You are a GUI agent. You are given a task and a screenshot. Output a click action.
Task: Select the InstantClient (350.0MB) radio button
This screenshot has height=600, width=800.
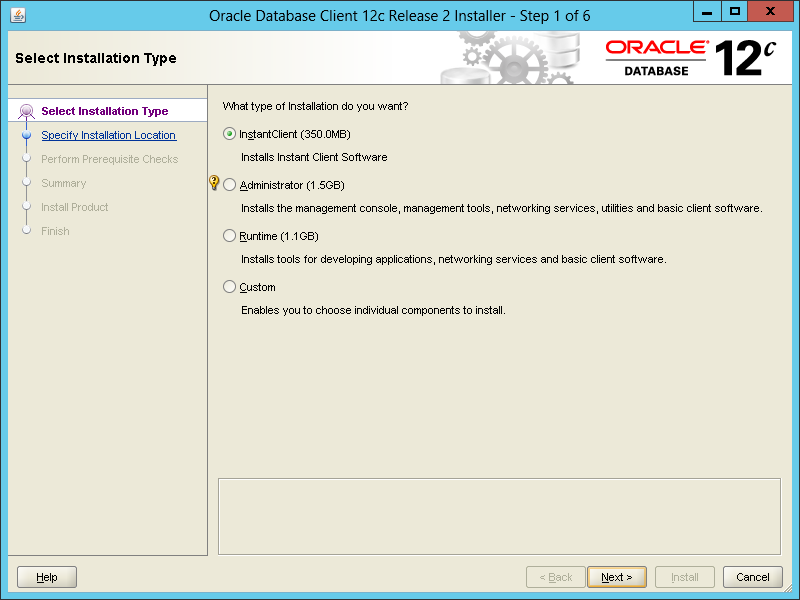pos(230,134)
